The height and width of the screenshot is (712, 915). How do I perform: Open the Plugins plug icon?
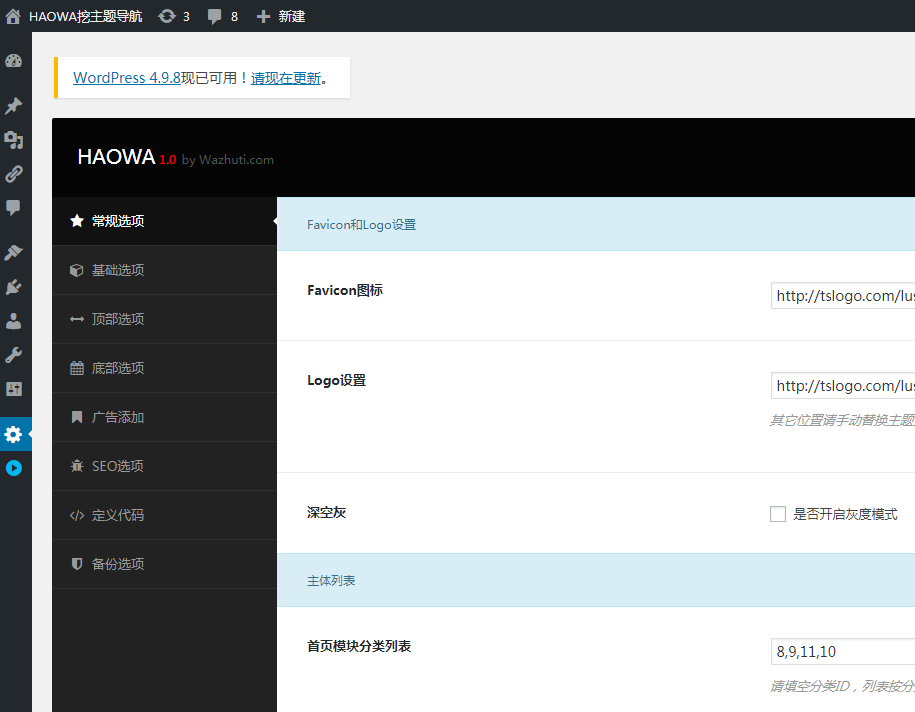click(x=13, y=286)
